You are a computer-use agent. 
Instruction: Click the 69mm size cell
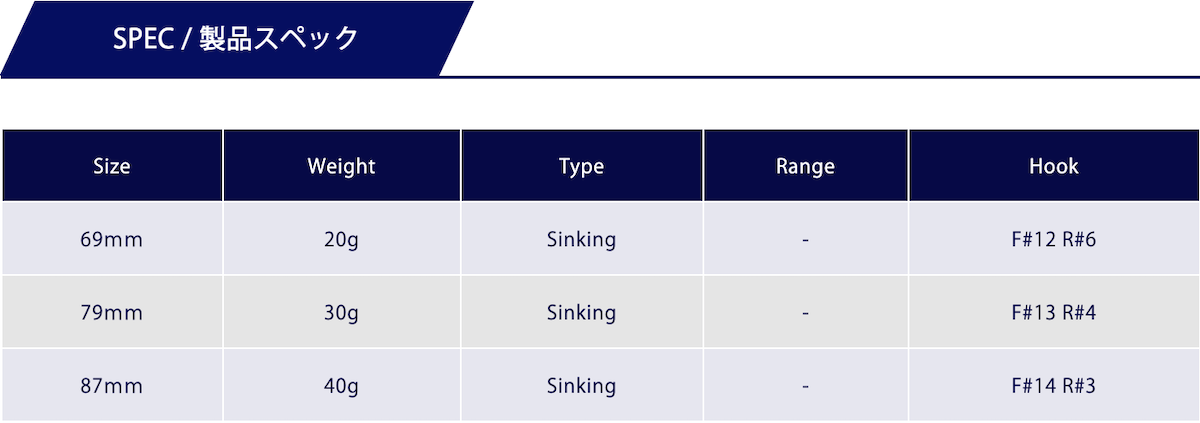112,240
